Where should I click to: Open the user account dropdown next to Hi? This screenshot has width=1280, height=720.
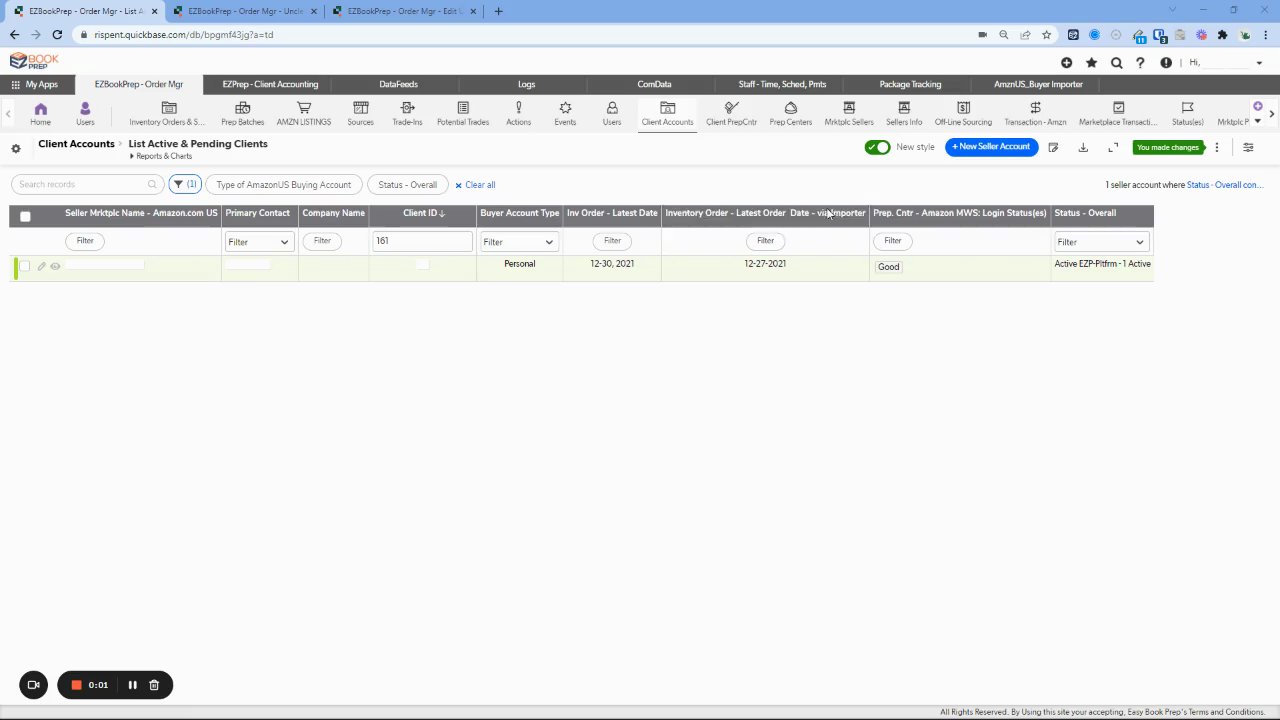(1257, 62)
